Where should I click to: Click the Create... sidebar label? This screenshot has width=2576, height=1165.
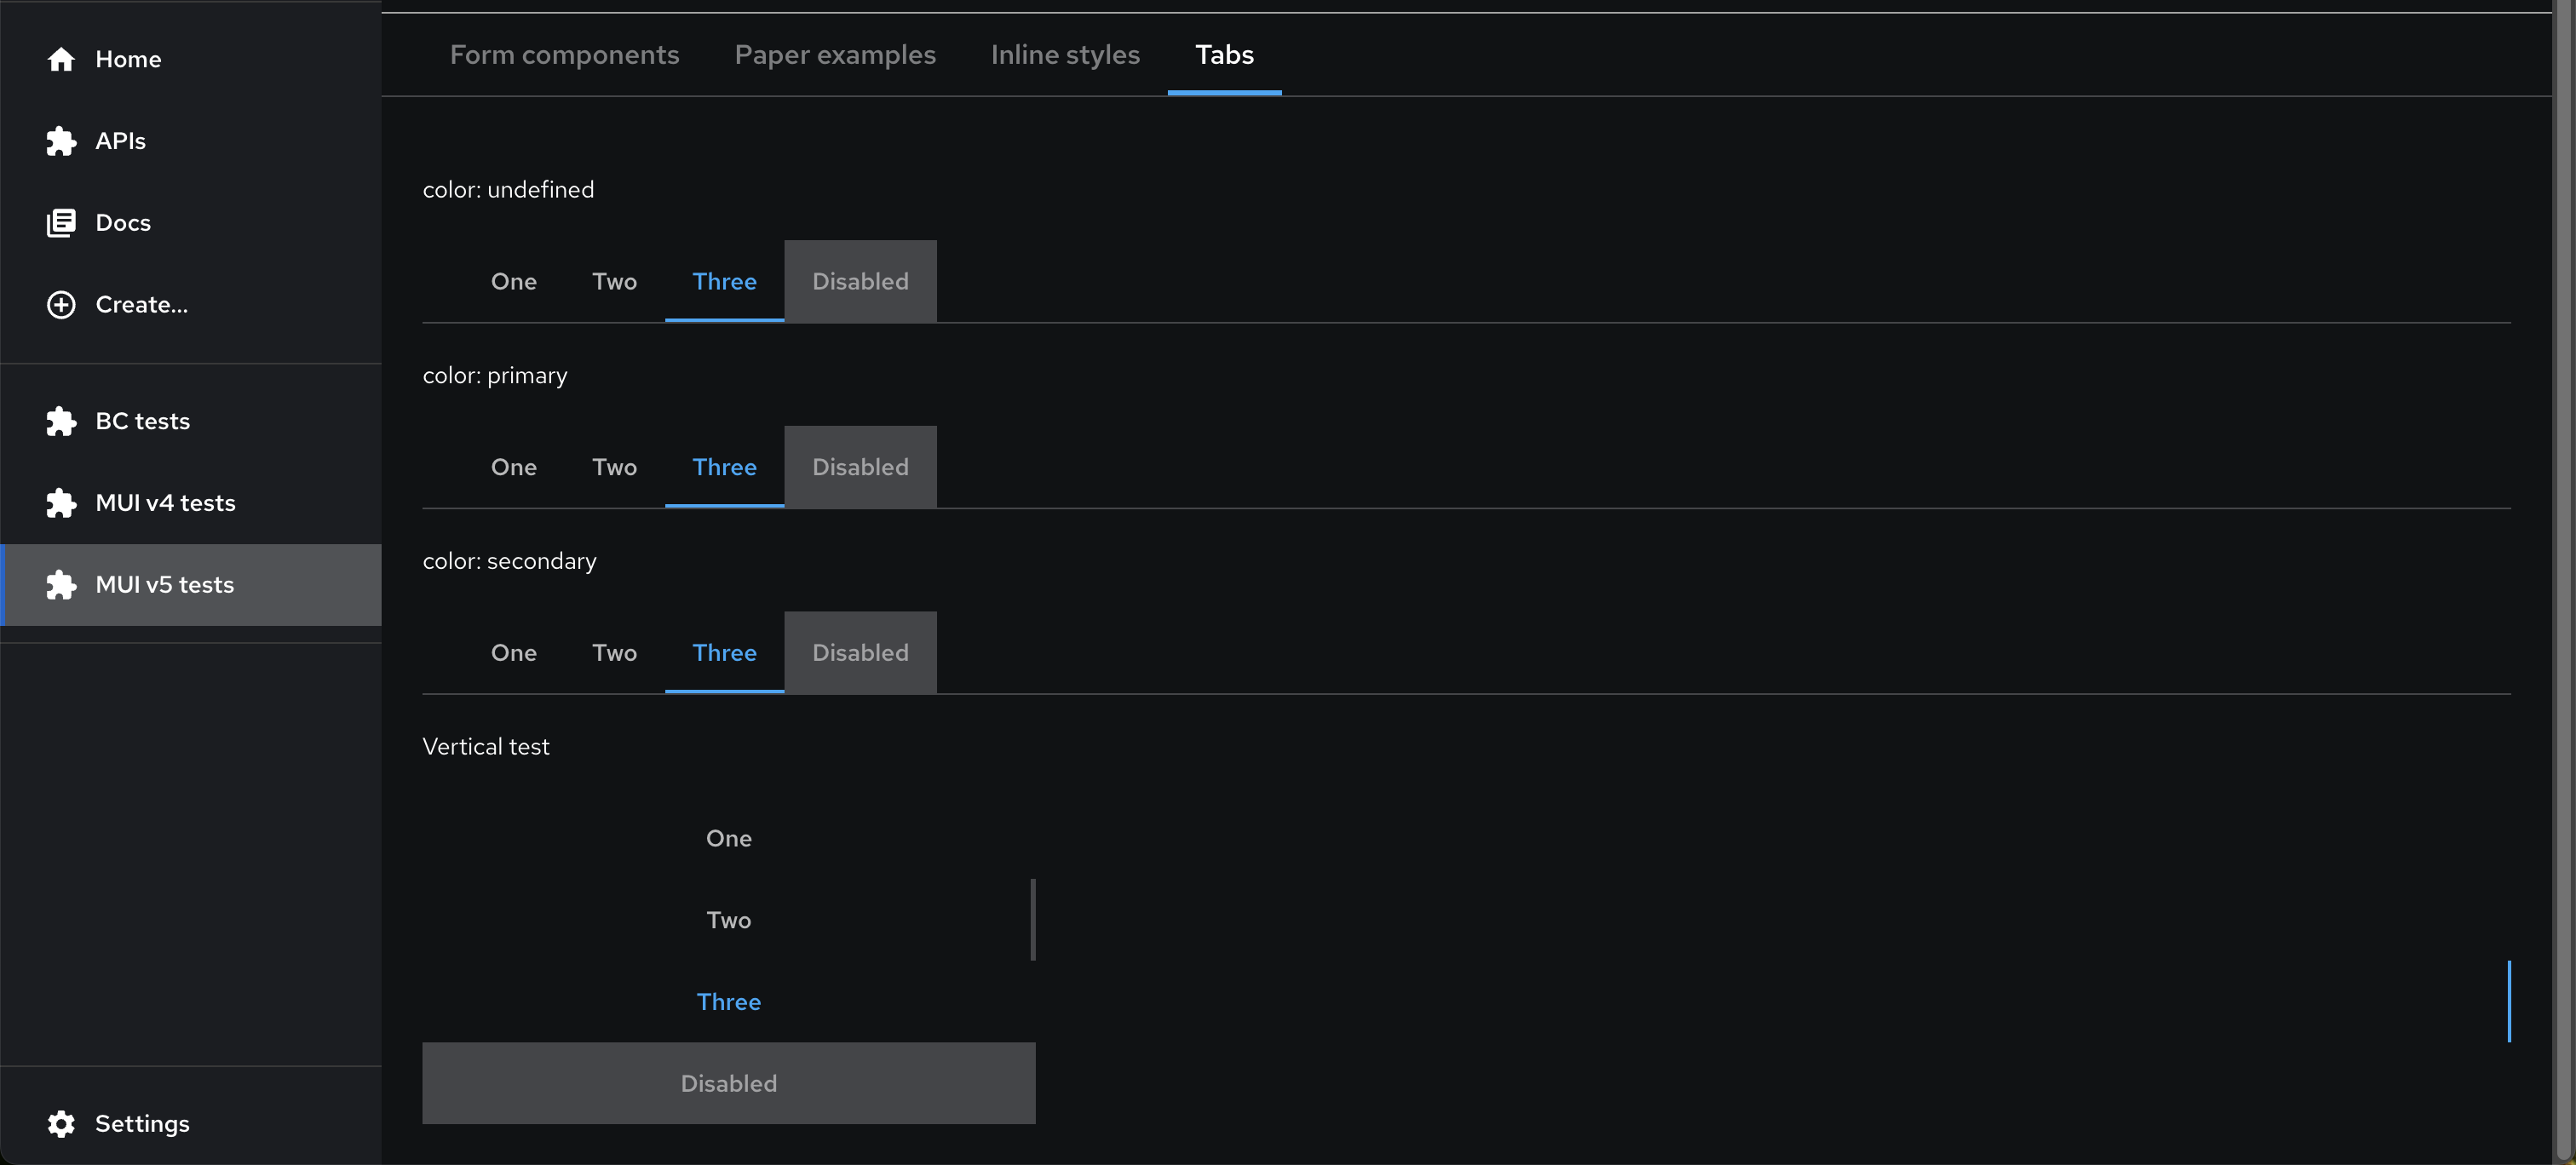click(141, 305)
